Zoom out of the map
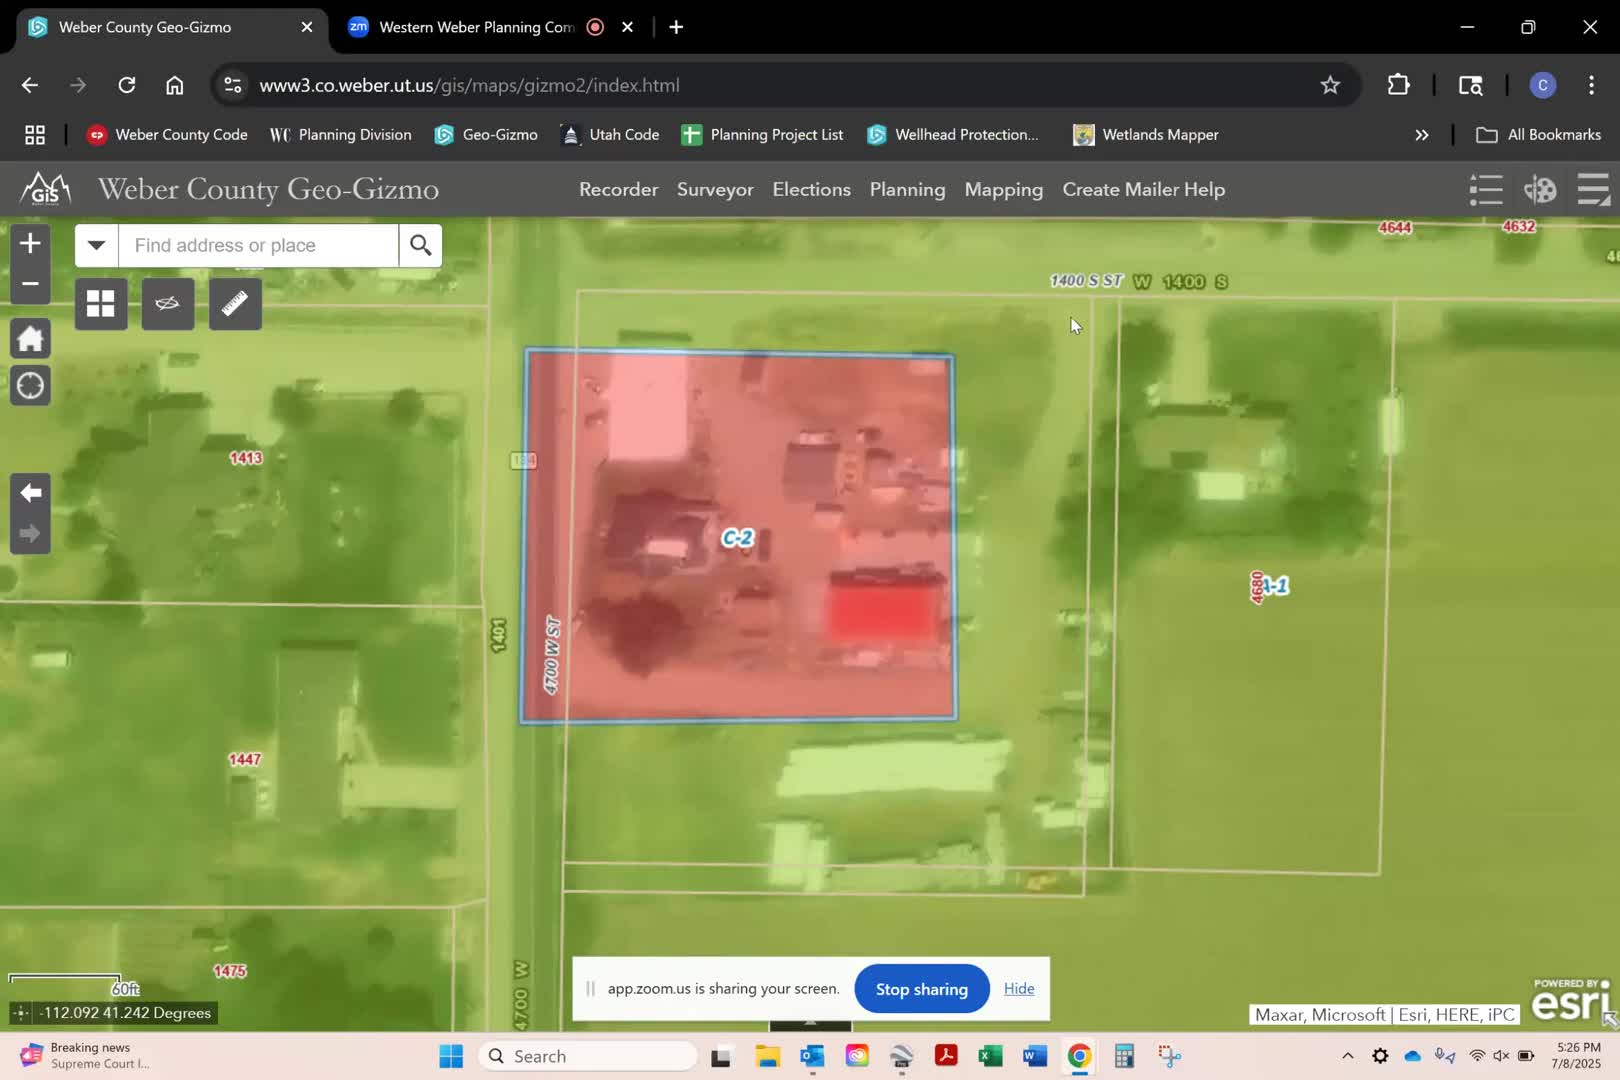Viewport: 1620px width, 1080px height. coord(30,285)
